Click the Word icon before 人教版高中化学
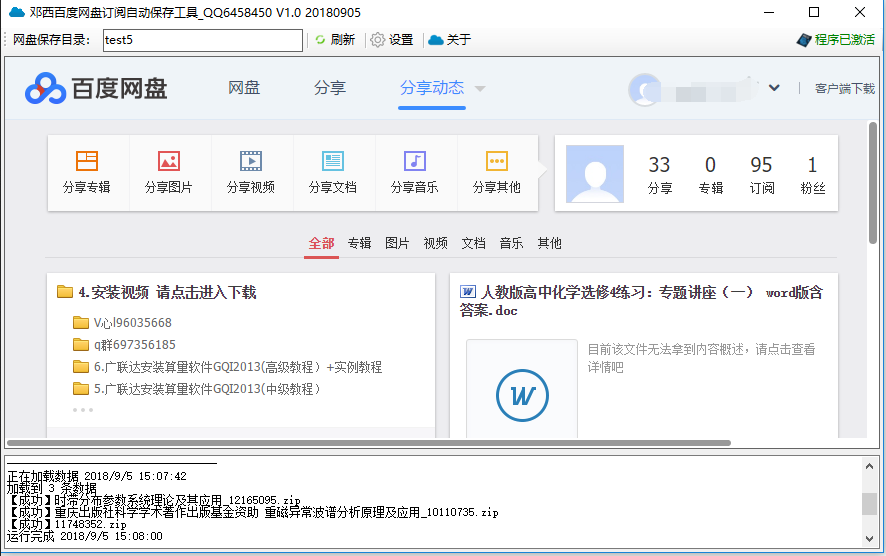Viewport: 886px width, 556px height. [x=467, y=292]
